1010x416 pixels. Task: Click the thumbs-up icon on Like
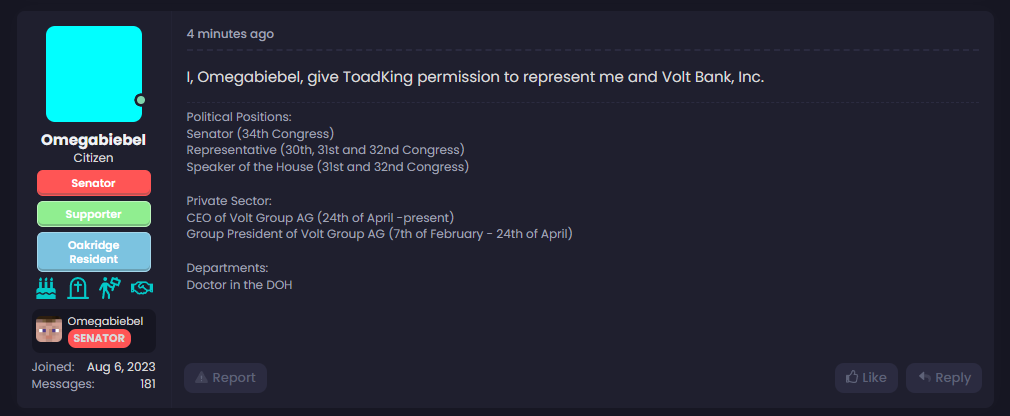coord(852,378)
